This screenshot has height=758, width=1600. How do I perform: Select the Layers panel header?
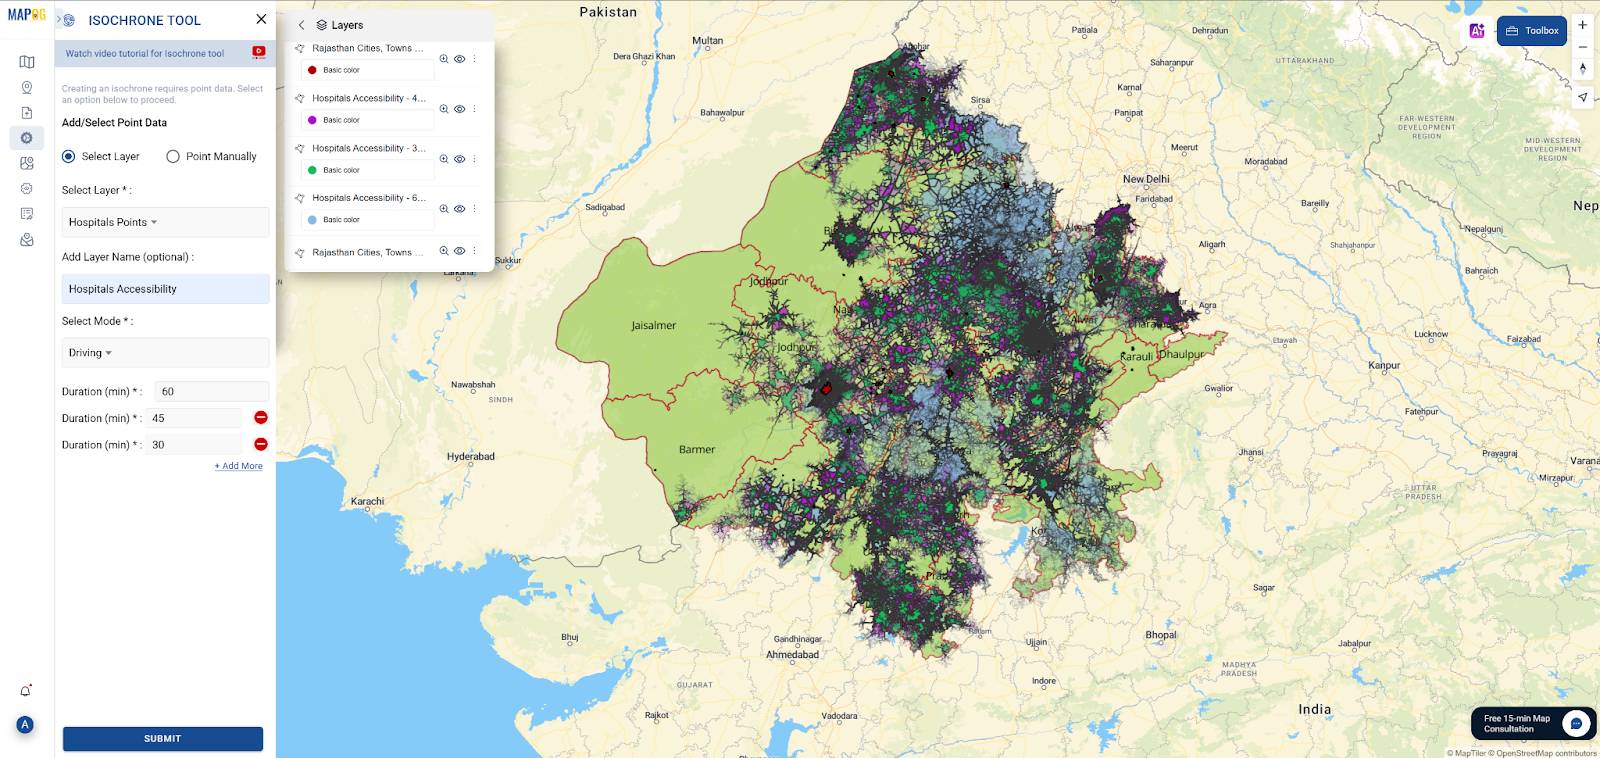click(x=340, y=25)
